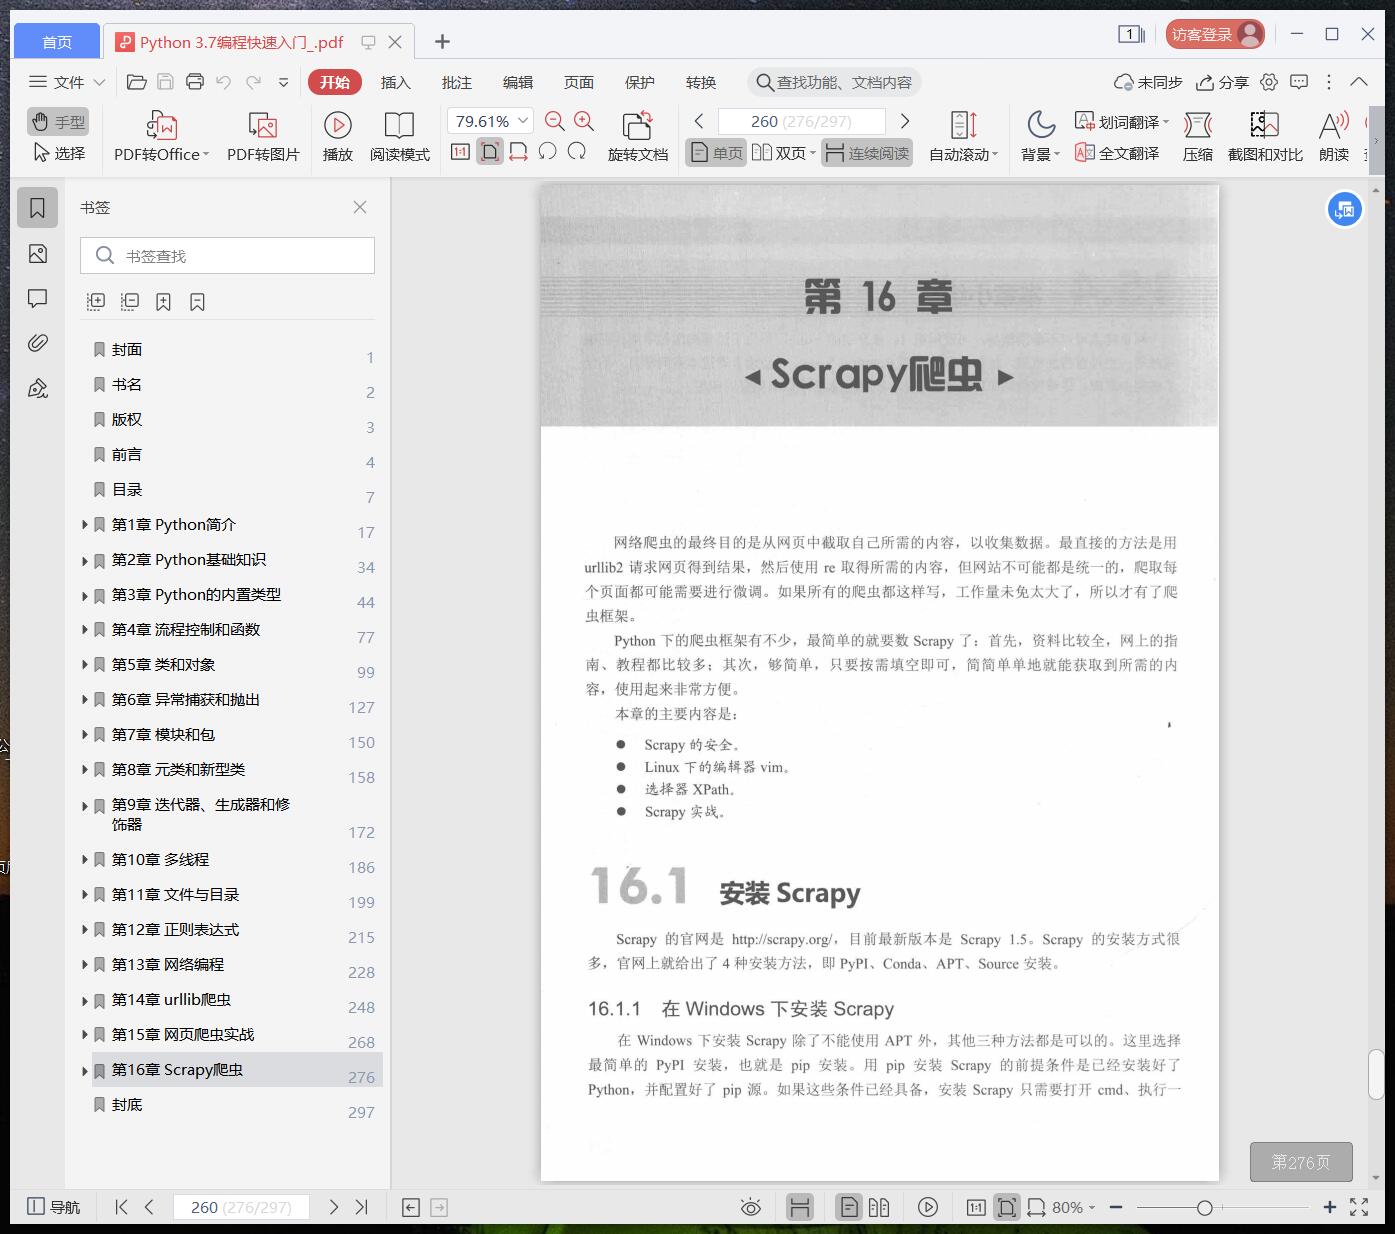Screen dimensions: 1395x1234
Task: Open 背景 background options
Action: (x=1041, y=137)
